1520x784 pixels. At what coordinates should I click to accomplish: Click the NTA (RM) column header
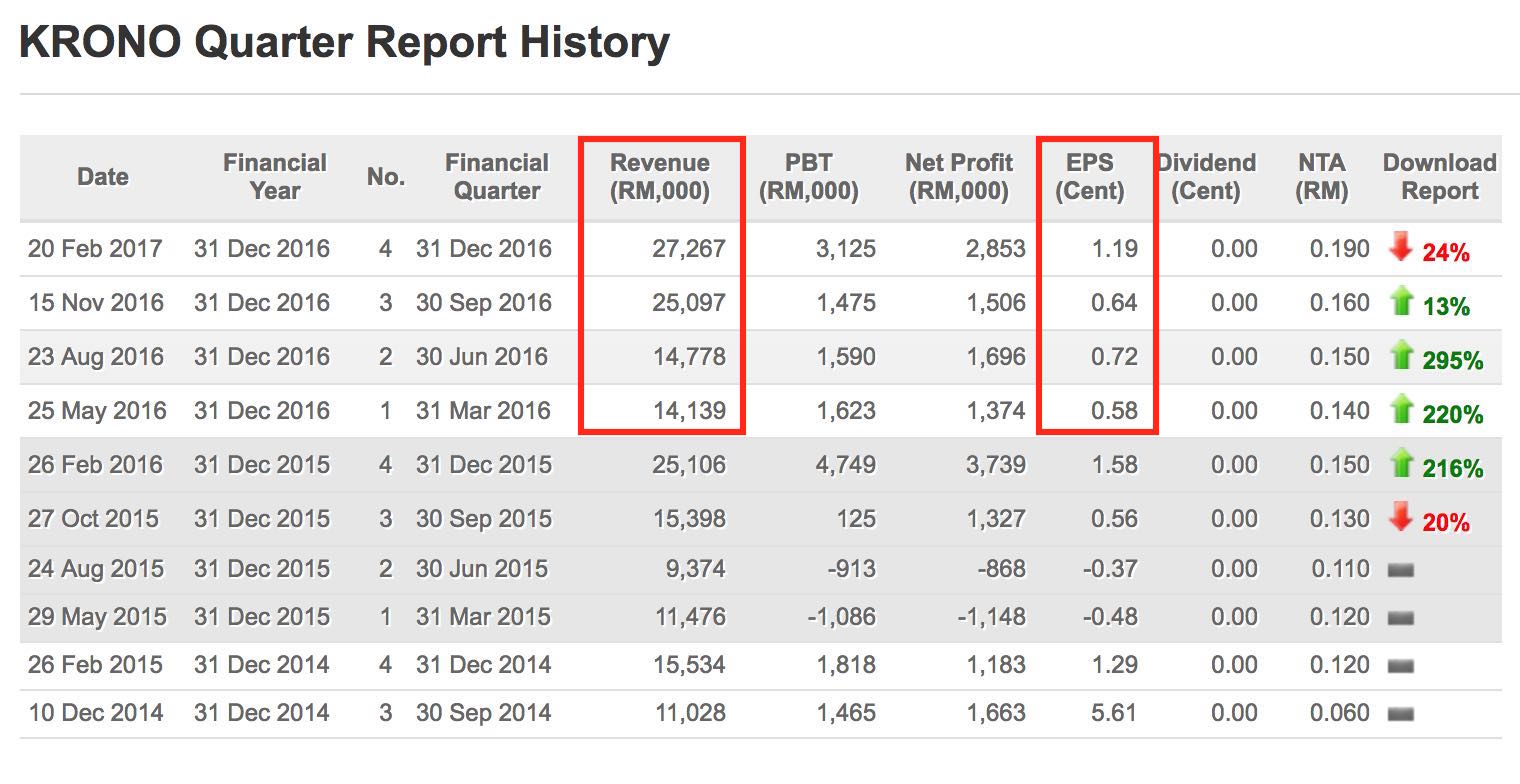tap(1322, 177)
